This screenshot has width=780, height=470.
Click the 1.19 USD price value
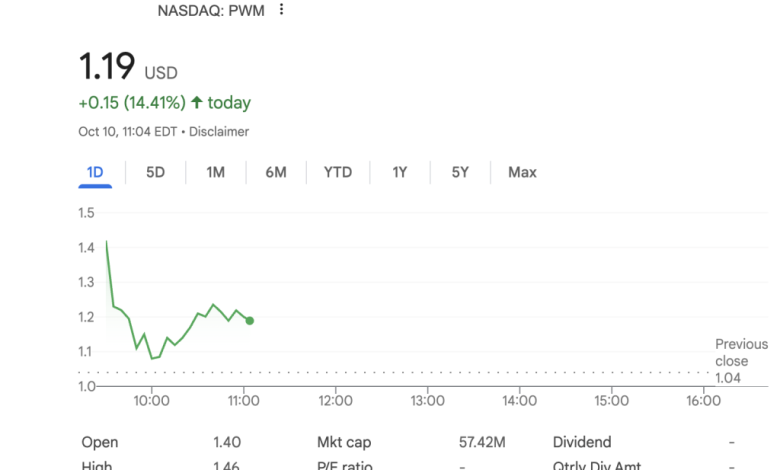[107, 68]
